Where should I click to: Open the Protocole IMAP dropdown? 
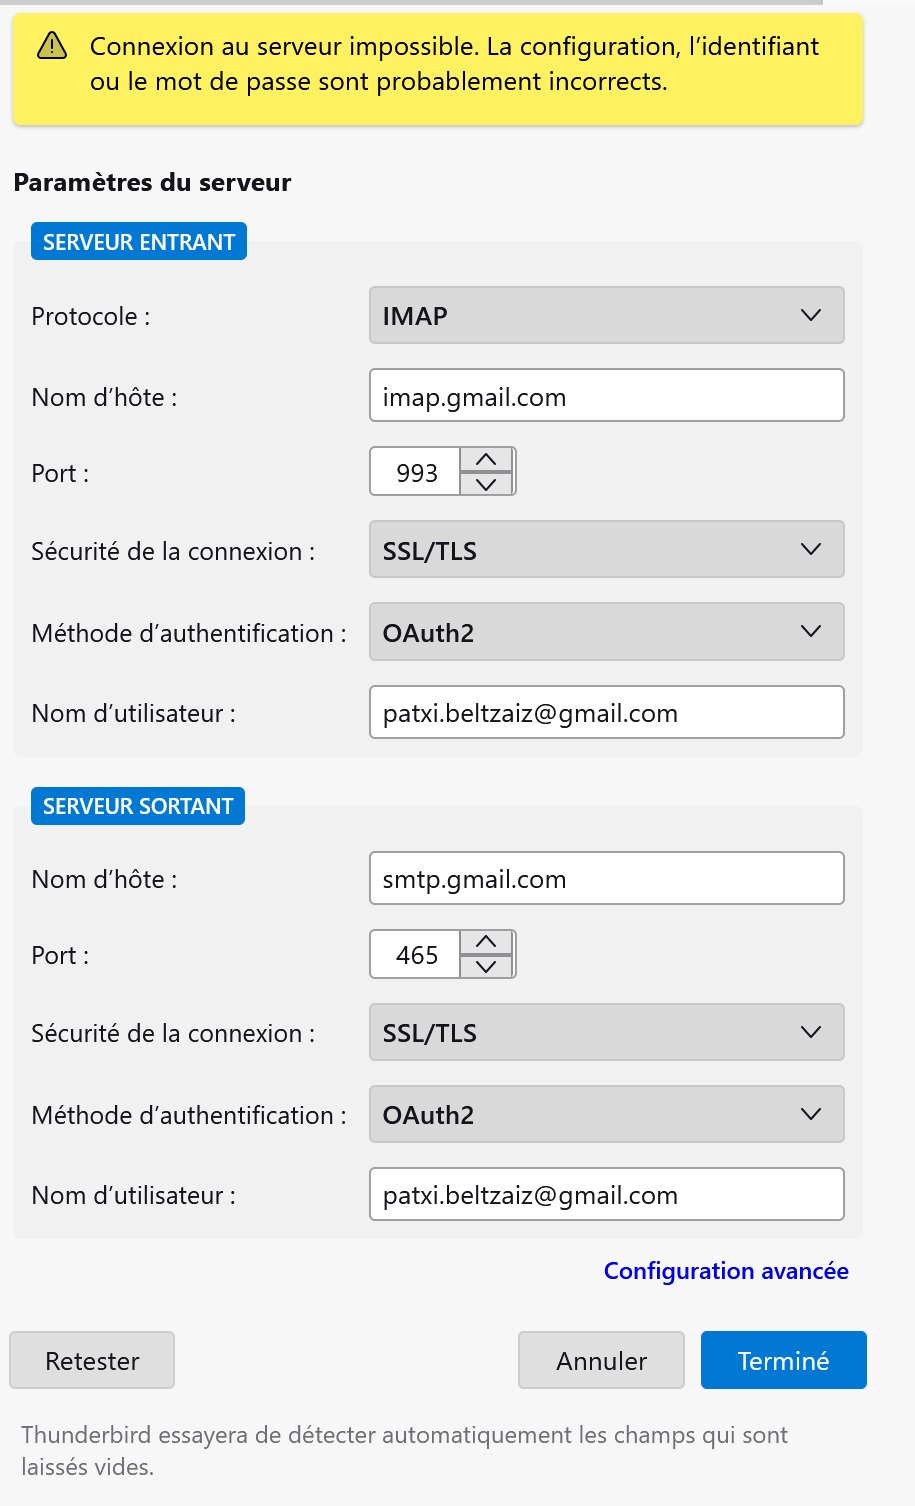coord(606,316)
